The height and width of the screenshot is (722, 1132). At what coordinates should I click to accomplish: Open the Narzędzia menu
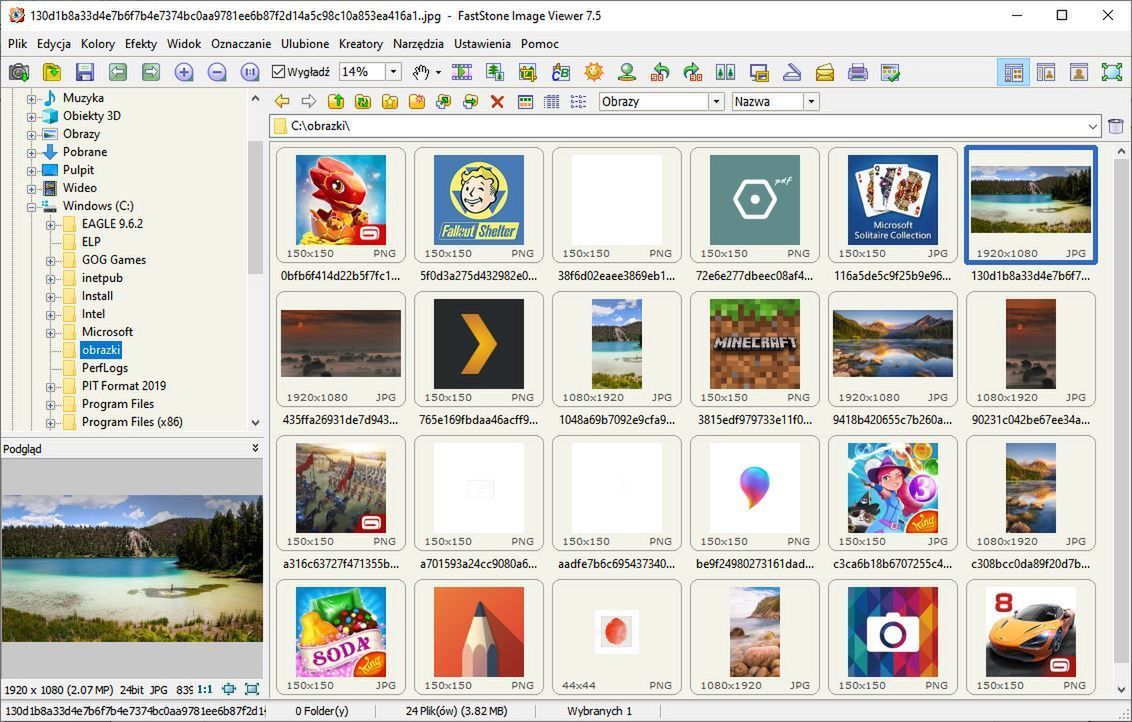(x=418, y=44)
